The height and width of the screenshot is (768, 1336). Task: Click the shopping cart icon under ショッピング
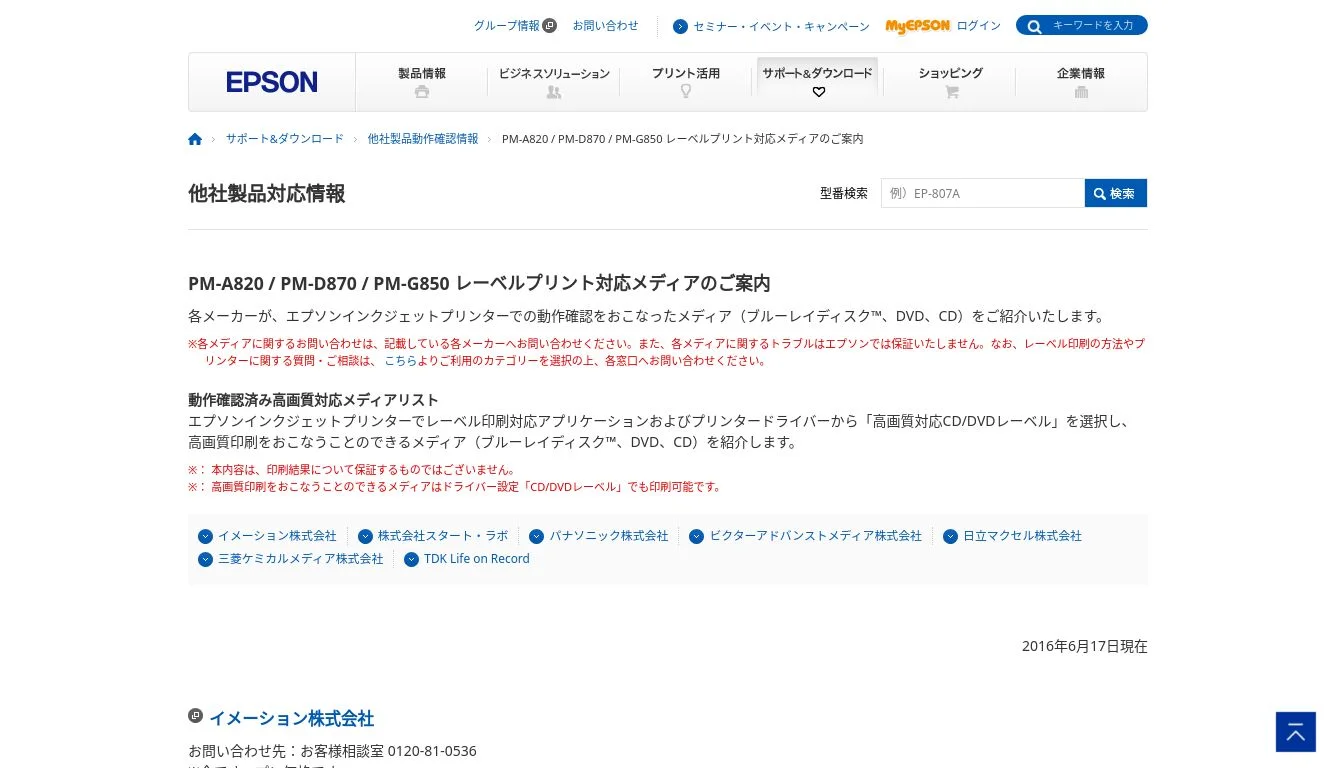[x=951, y=92]
